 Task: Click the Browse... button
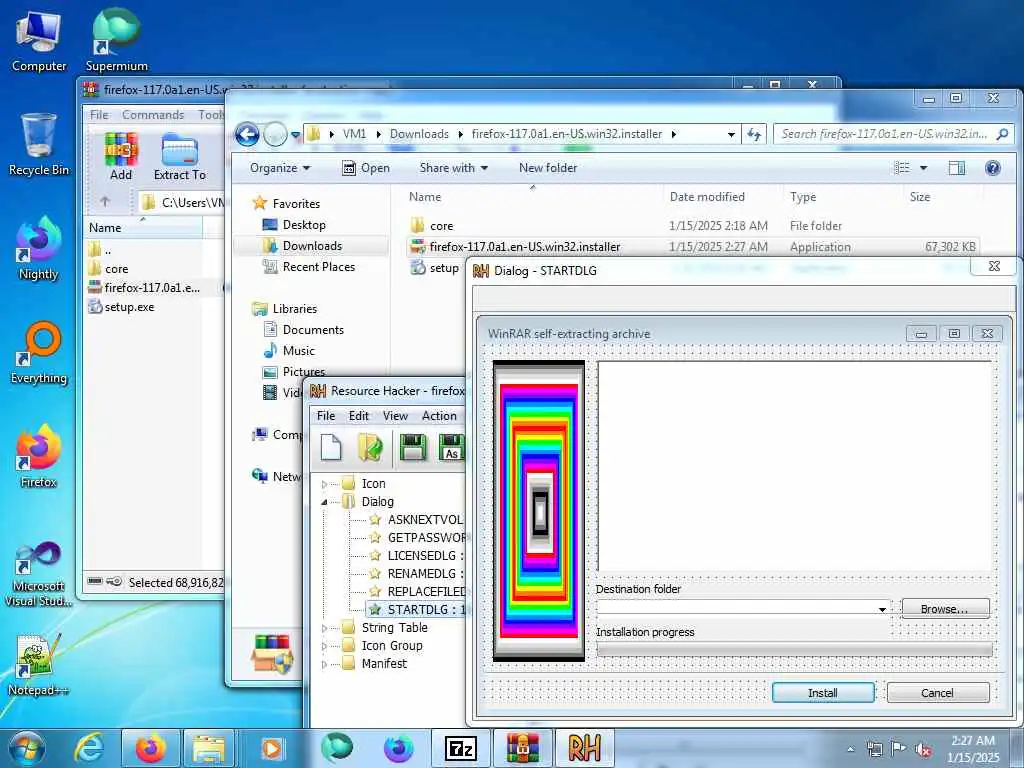click(945, 609)
